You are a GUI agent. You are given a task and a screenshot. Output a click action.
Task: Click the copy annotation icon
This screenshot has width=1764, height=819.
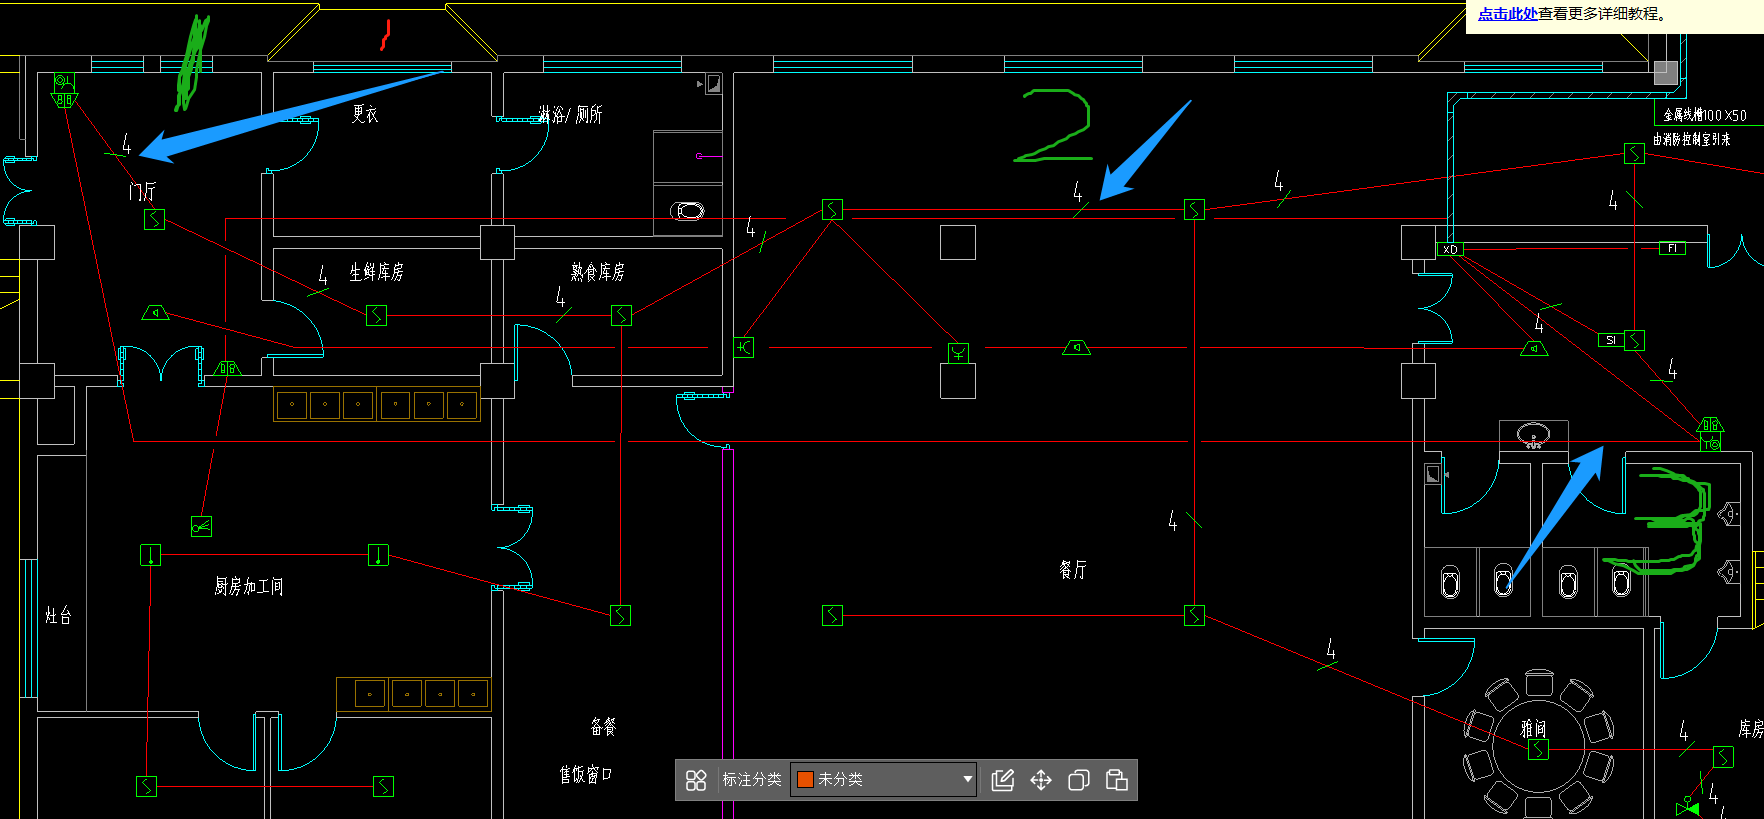[x=1079, y=780]
